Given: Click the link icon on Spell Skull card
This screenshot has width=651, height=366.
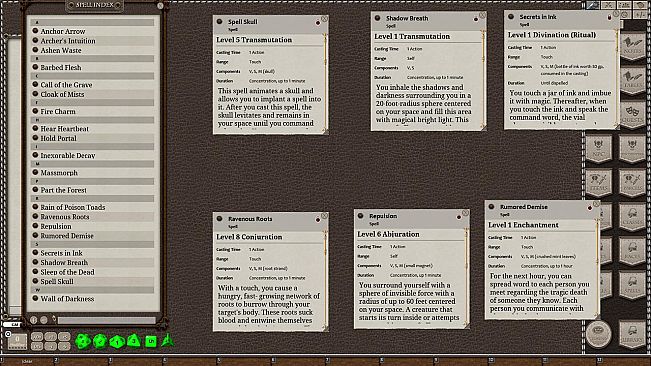Looking at the screenshot, I should click(220, 21).
